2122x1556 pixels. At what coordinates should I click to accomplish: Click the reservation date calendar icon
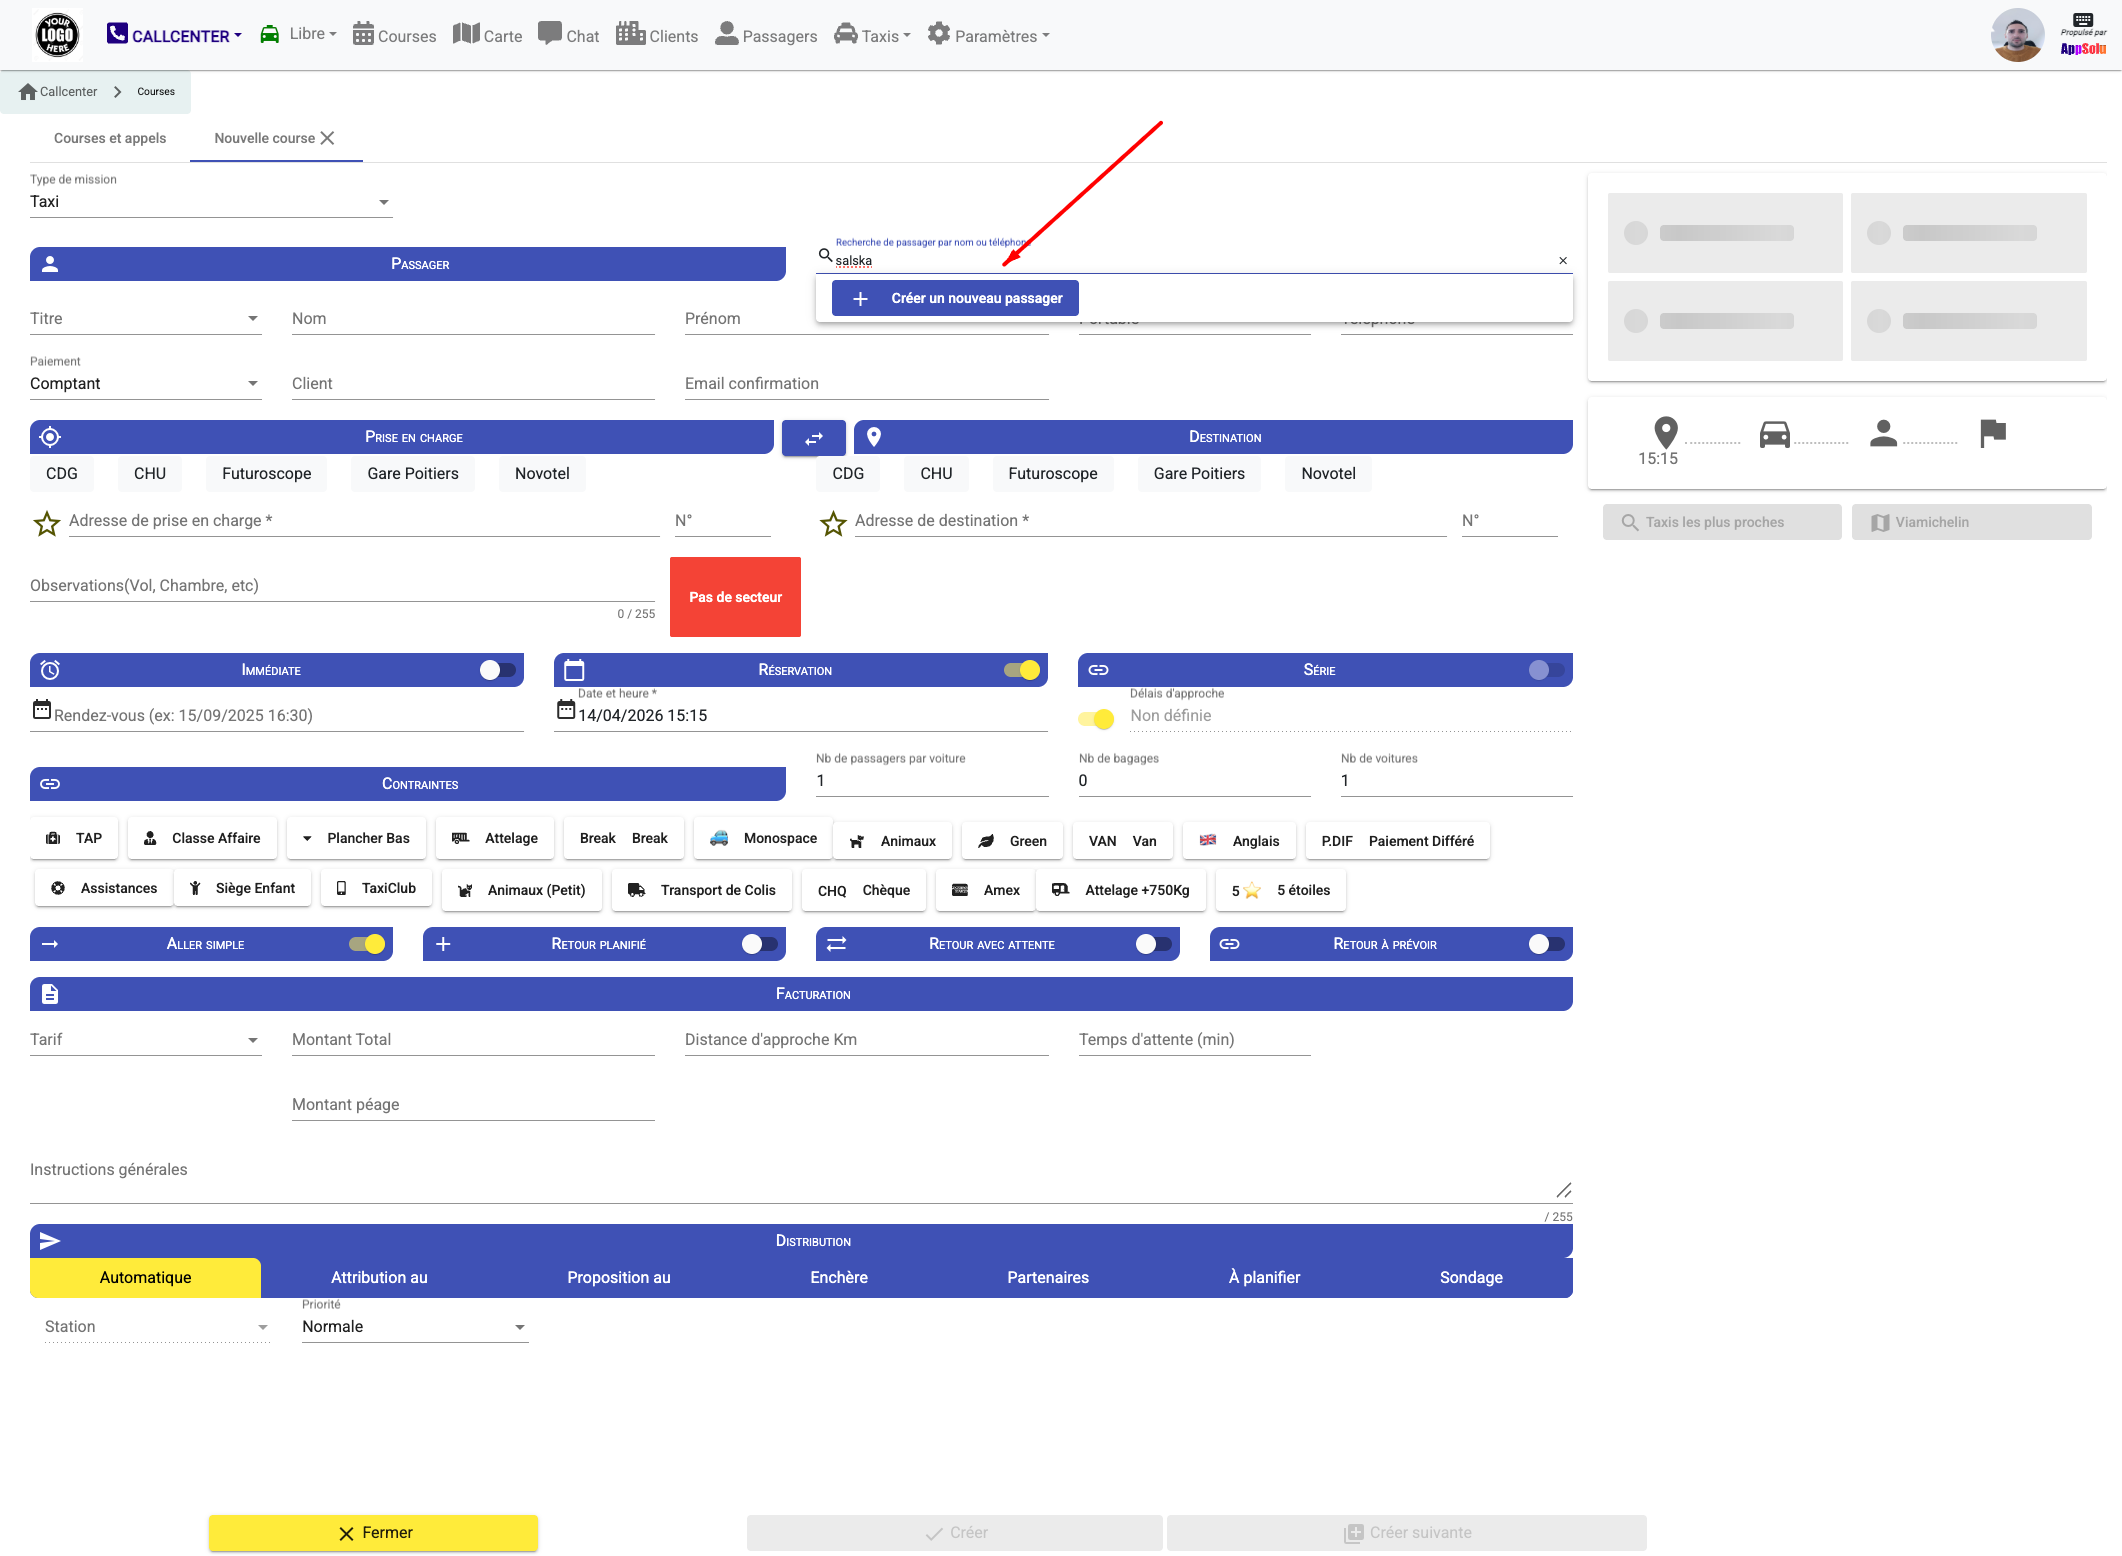pos(566,710)
